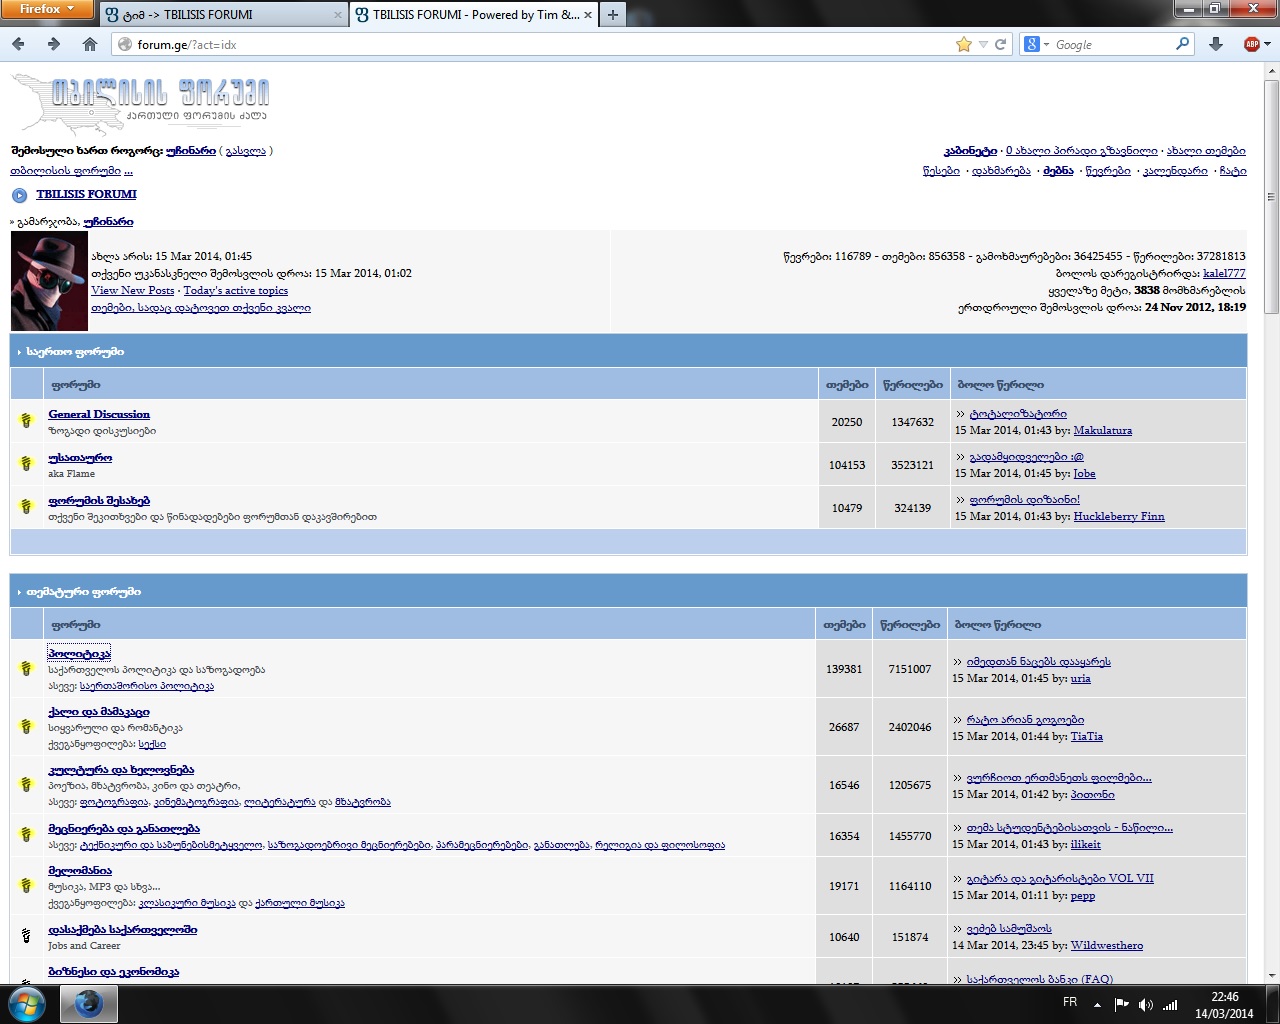This screenshot has height=1024, width=1280.
Task: Click the forward navigation arrow
Action: [54, 44]
